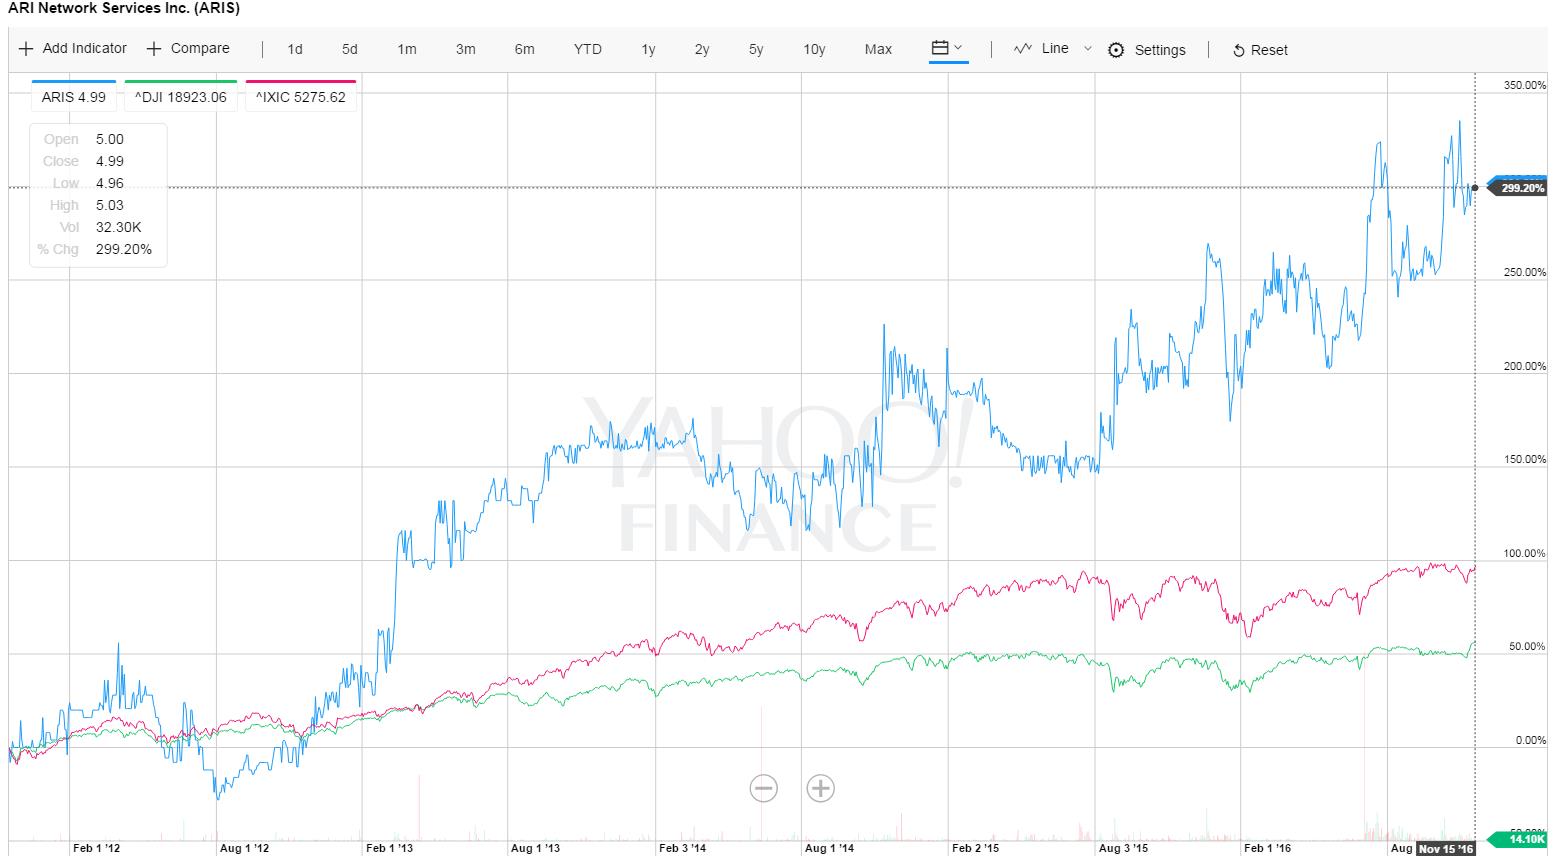This screenshot has width=1554, height=863.
Task: Click the 100.00% axis label
Action: click(x=1524, y=553)
